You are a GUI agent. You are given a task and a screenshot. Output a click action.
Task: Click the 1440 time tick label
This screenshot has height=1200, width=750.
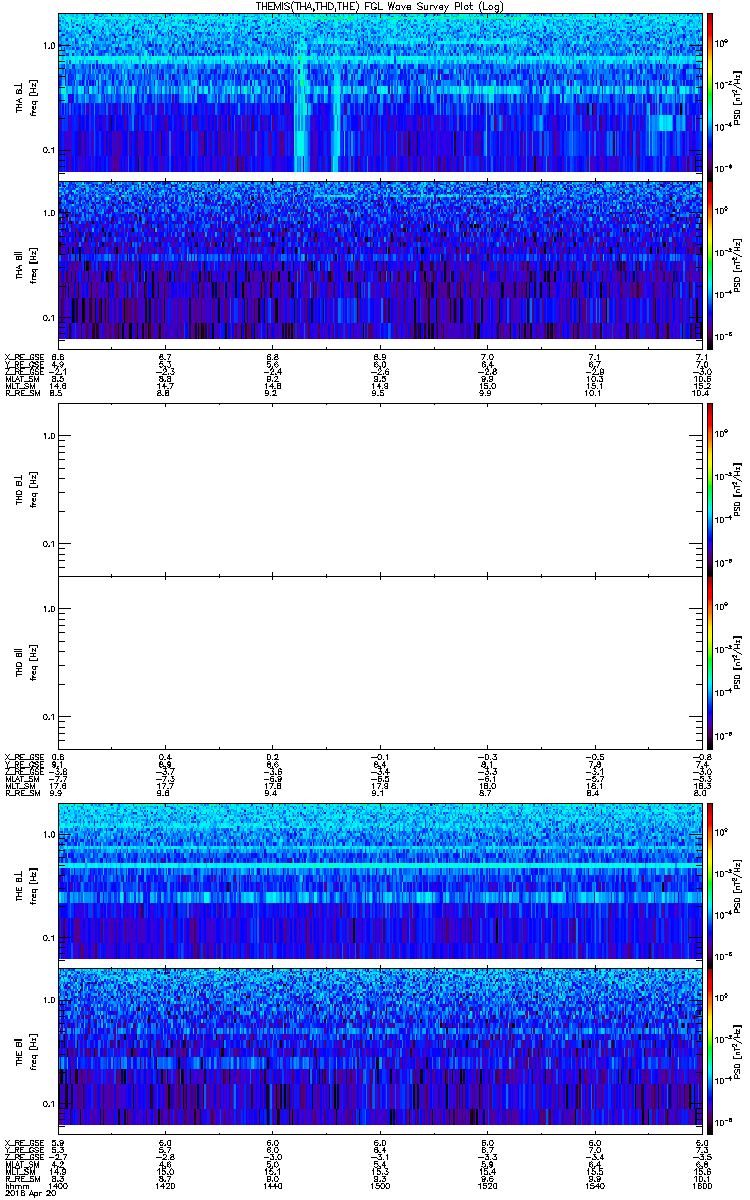tap(272, 1184)
